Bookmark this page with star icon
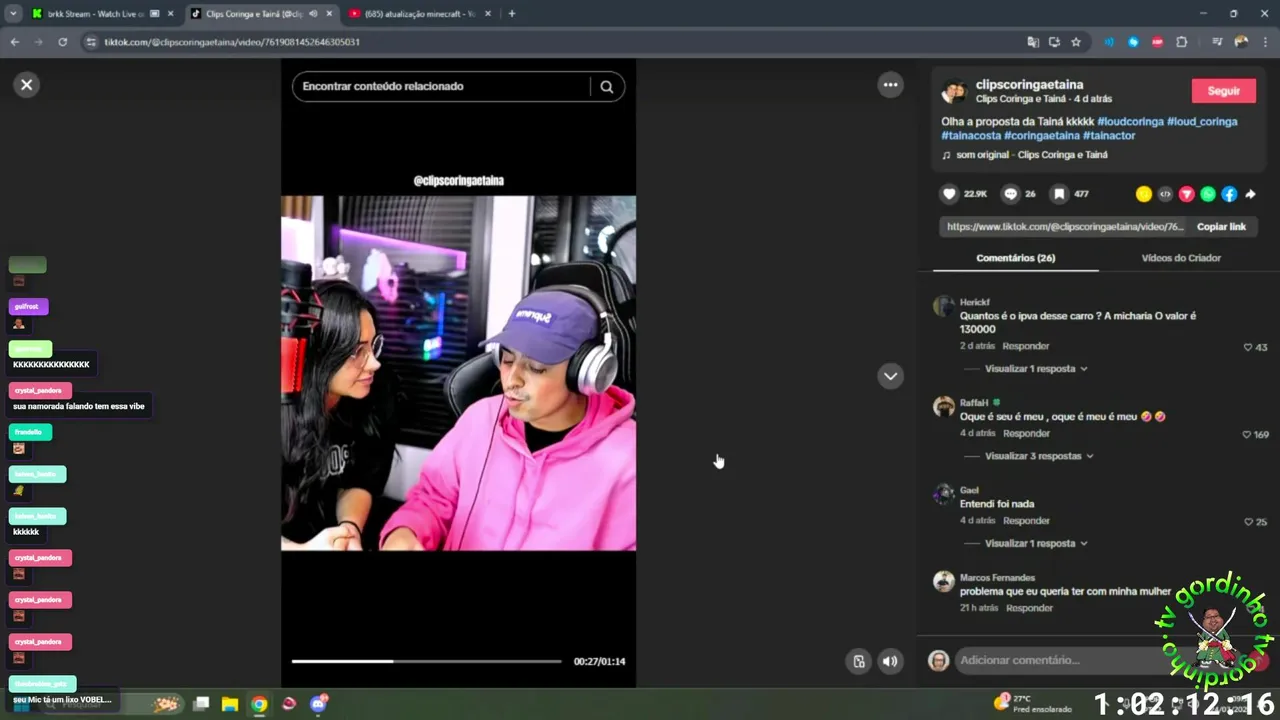The image size is (1280, 720). (1076, 42)
